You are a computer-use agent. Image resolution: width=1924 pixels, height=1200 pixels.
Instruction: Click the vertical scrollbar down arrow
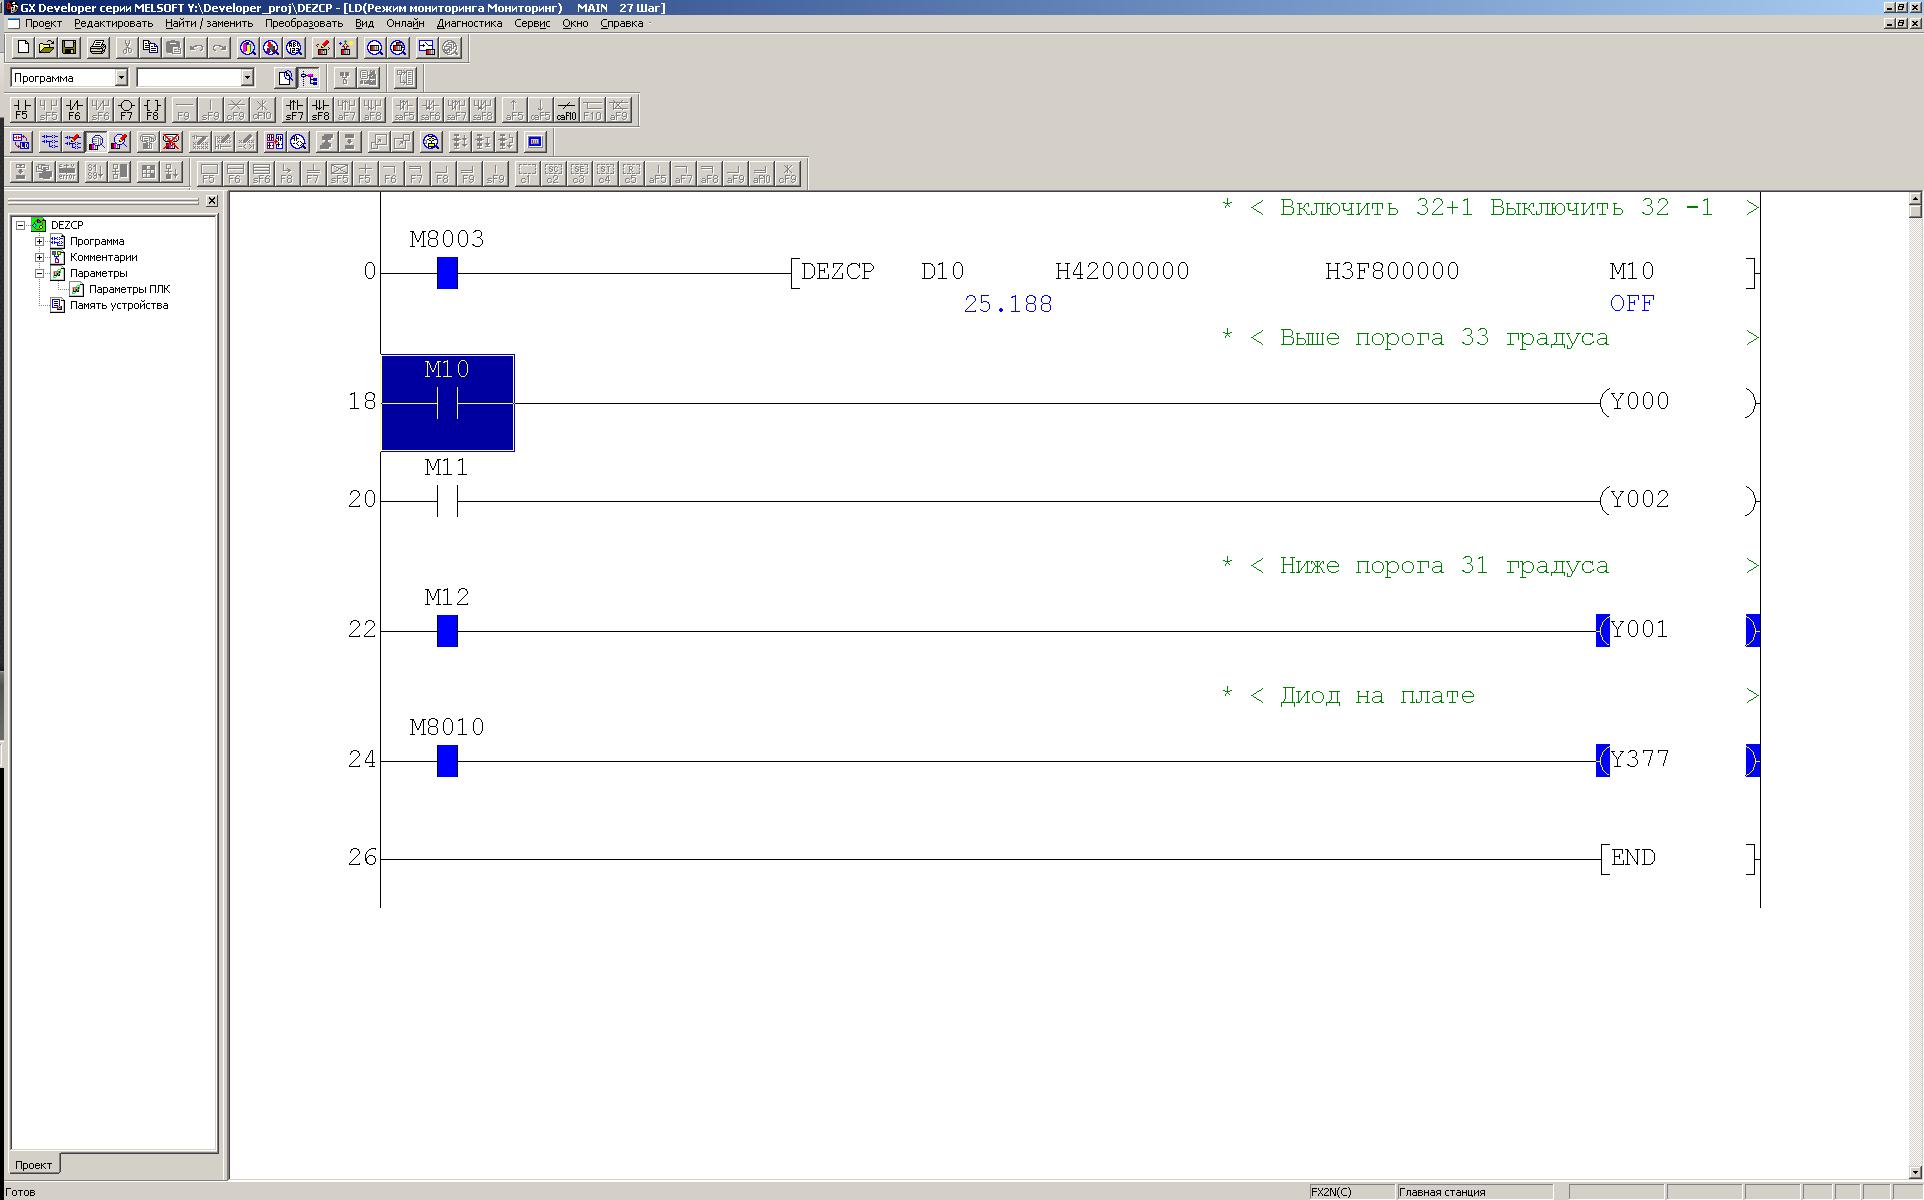click(x=1916, y=1172)
